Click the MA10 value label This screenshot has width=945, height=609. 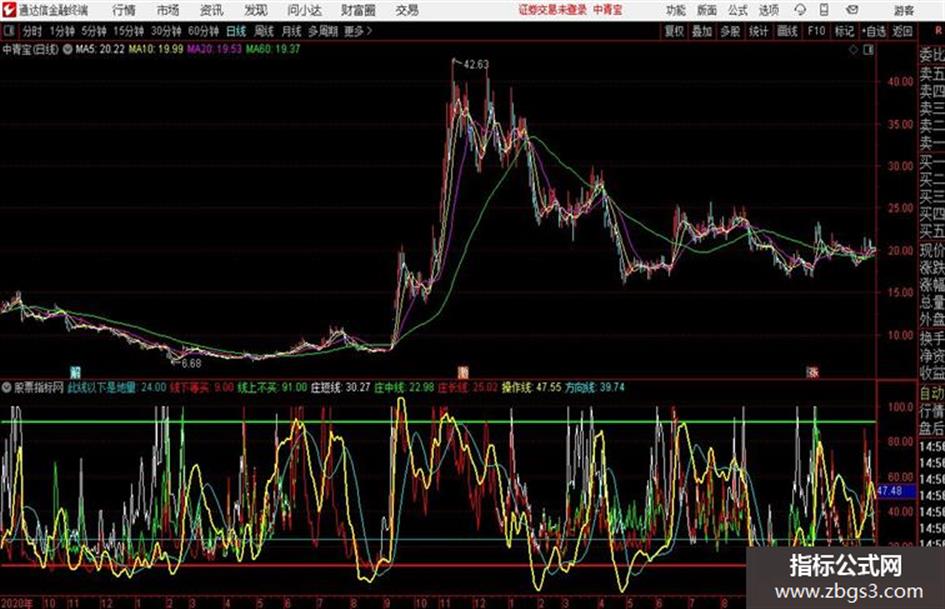[x=155, y=49]
